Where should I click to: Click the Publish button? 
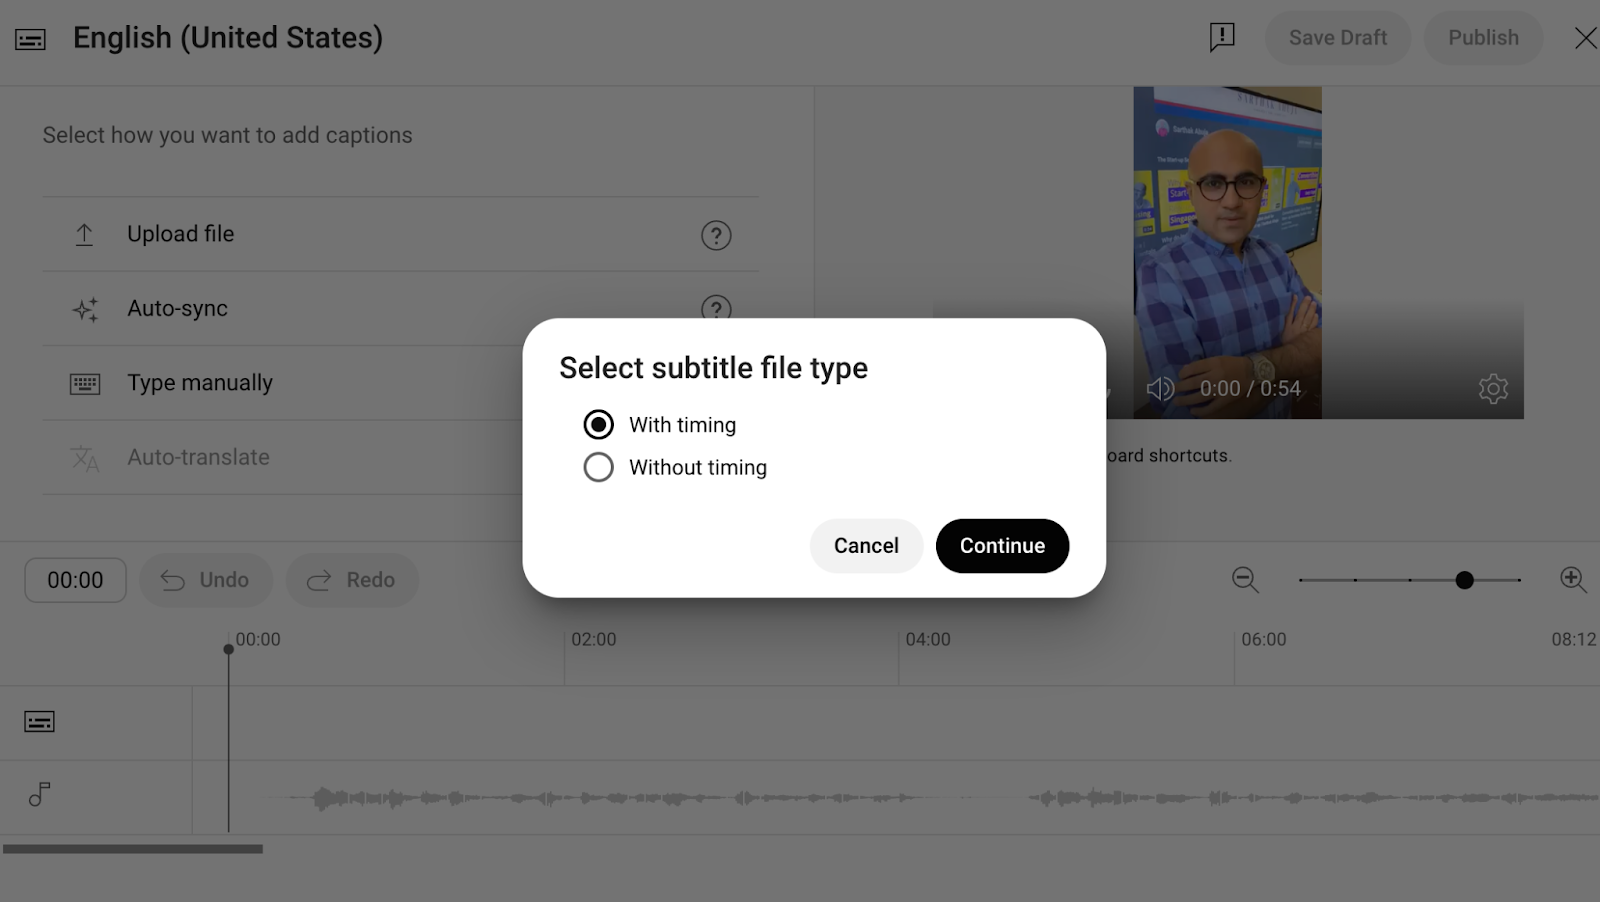(x=1483, y=38)
